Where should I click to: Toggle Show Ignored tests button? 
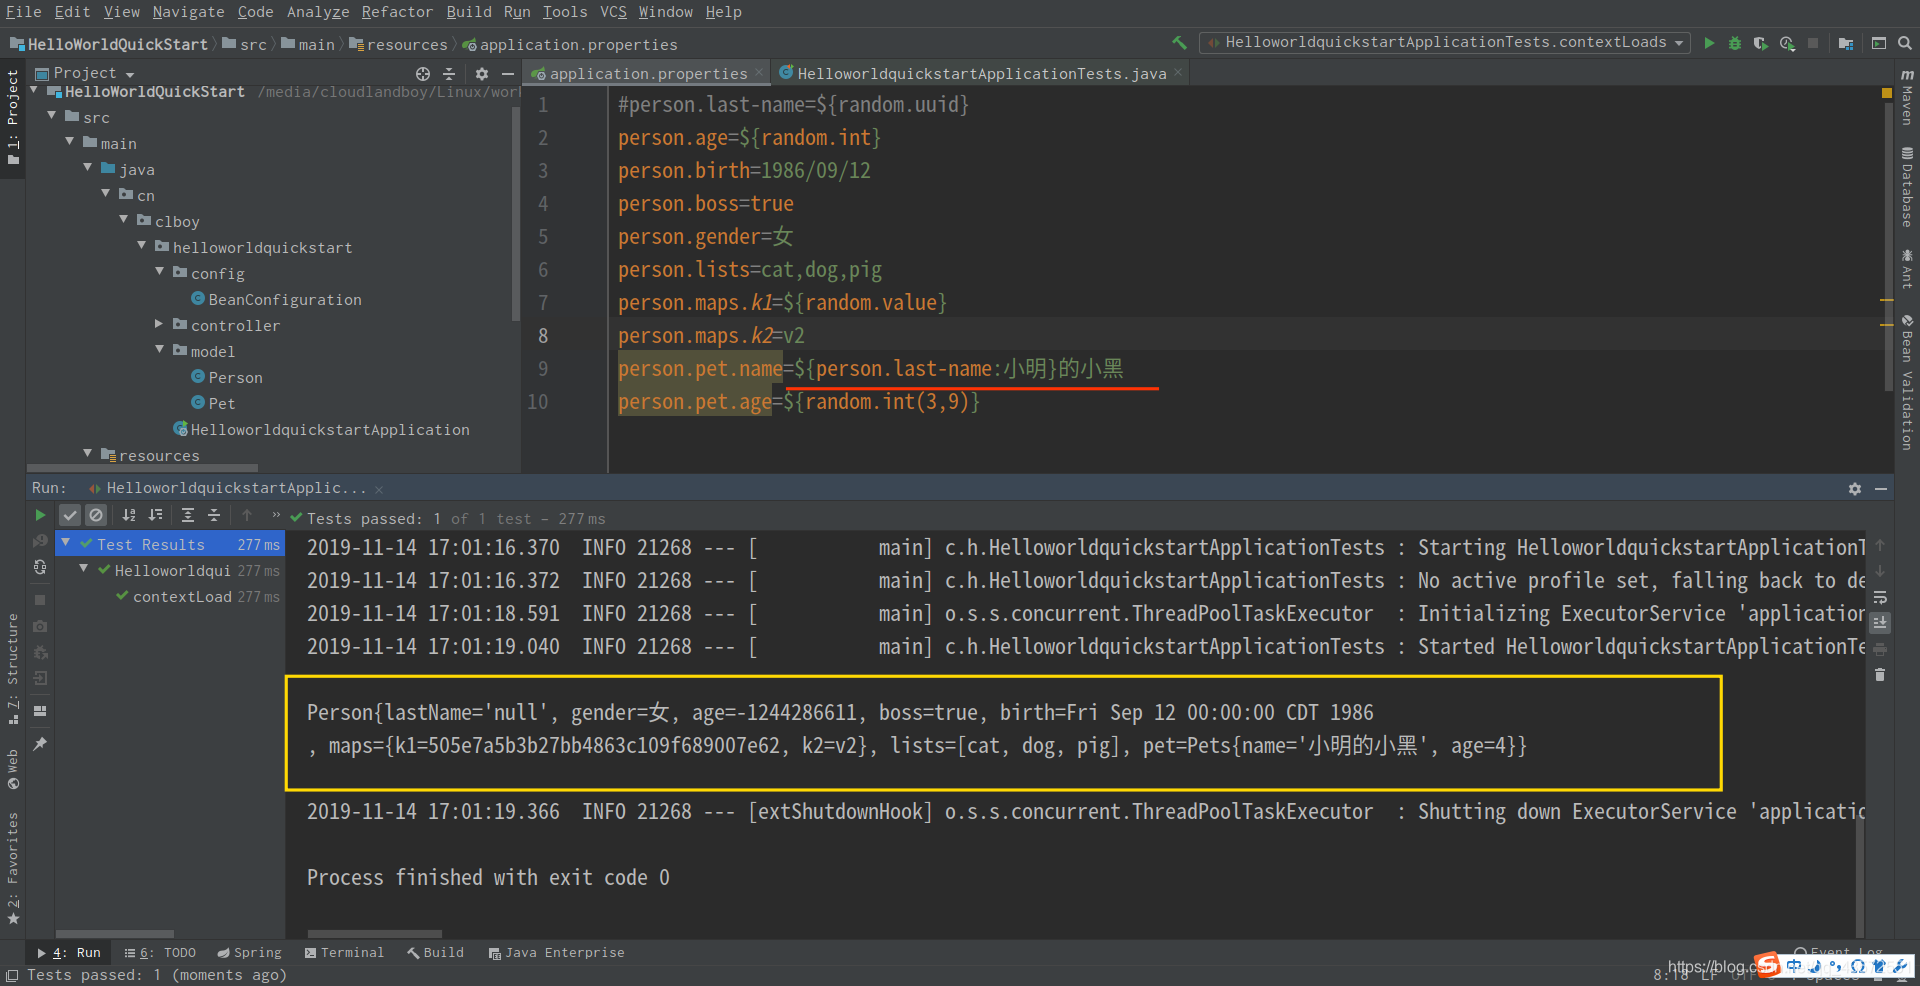pos(96,515)
